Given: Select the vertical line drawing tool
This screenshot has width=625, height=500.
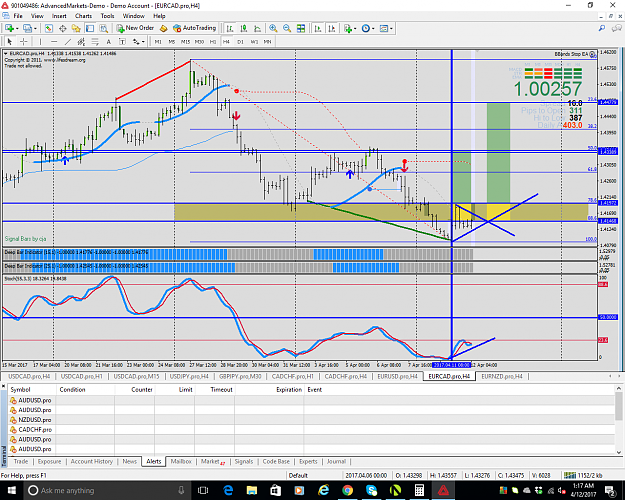Looking at the screenshot, I should click(40, 41).
